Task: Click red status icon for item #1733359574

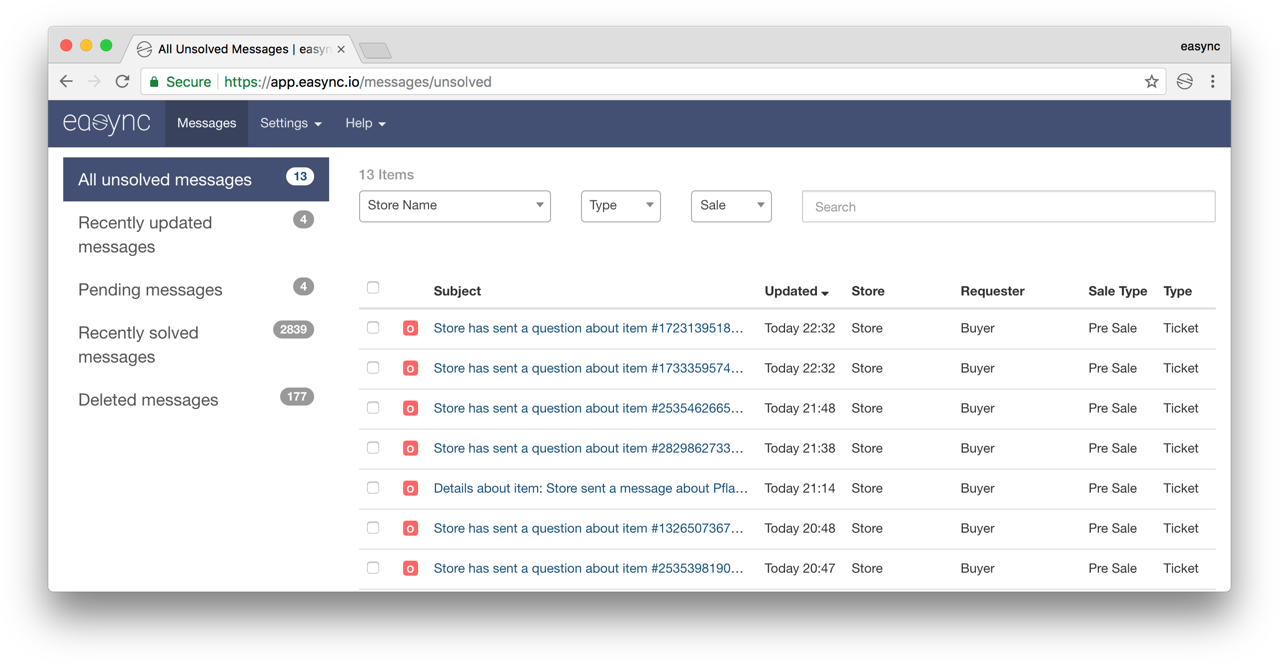Action: pyautogui.click(x=410, y=368)
